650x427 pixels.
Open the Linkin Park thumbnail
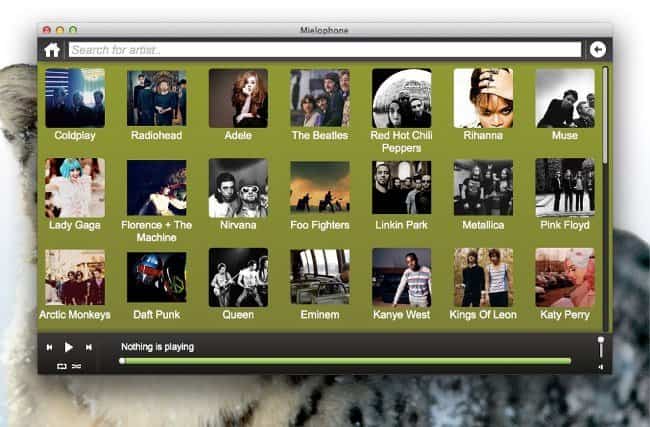pos(402,188)
